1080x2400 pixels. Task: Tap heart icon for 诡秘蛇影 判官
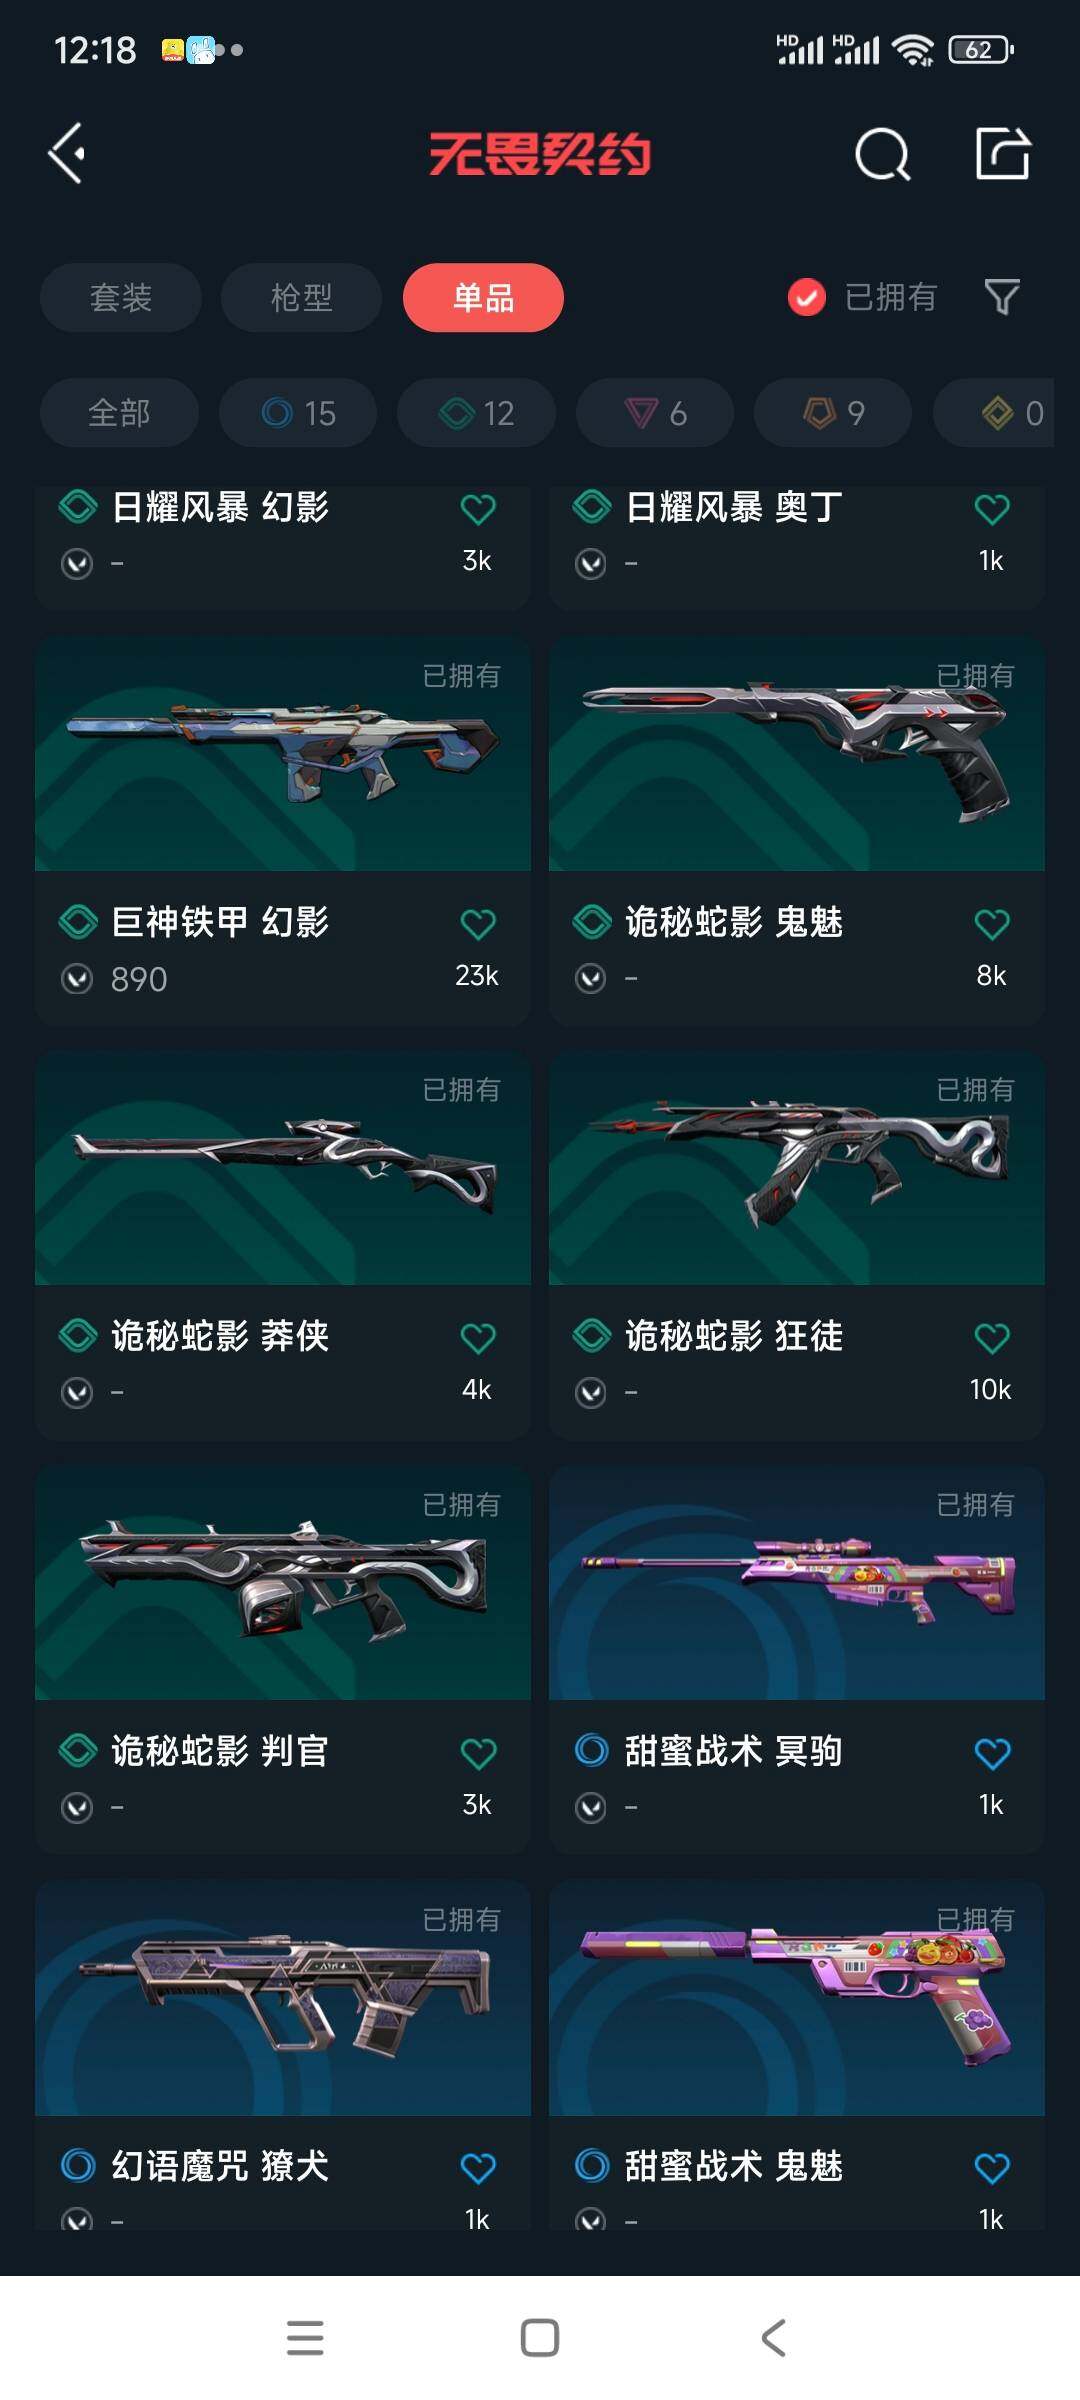coord(478,1753)
